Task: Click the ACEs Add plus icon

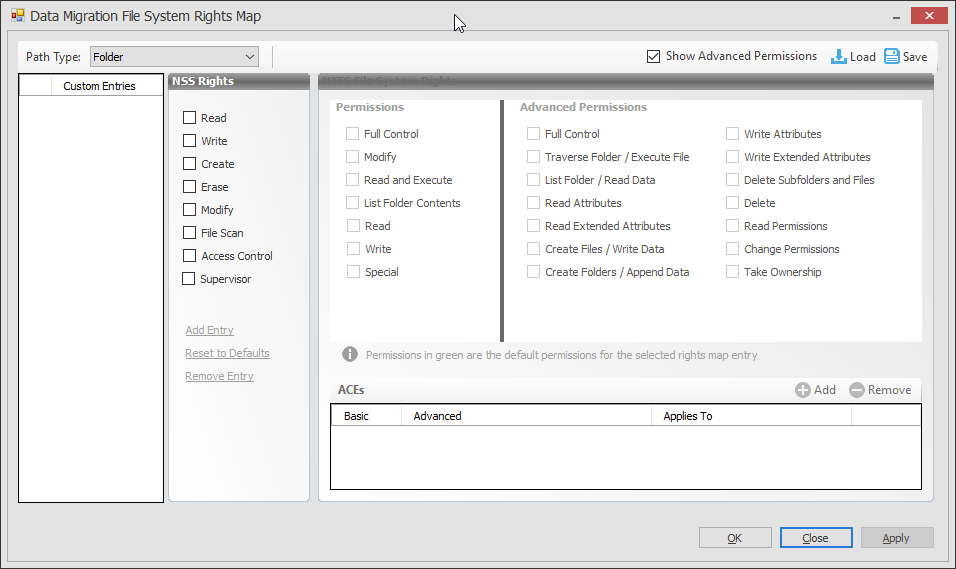Action: click(x=803, y=390)
